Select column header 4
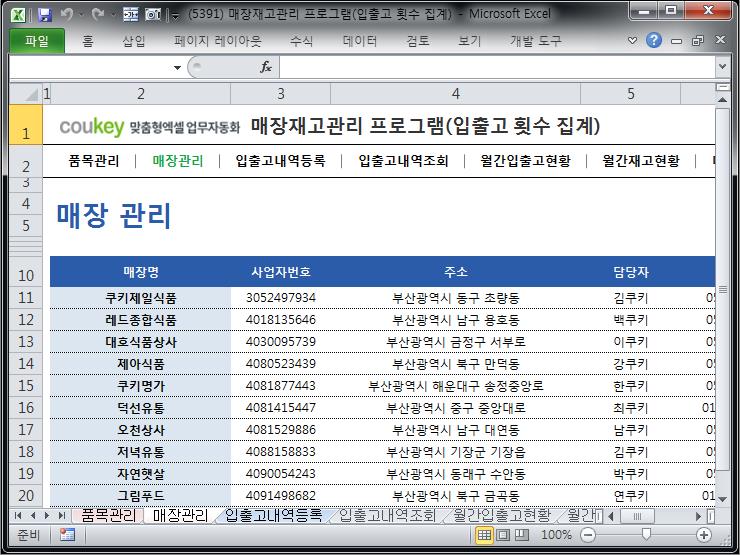This screenshot has width=740, height=555. click(x=455, y=94)
